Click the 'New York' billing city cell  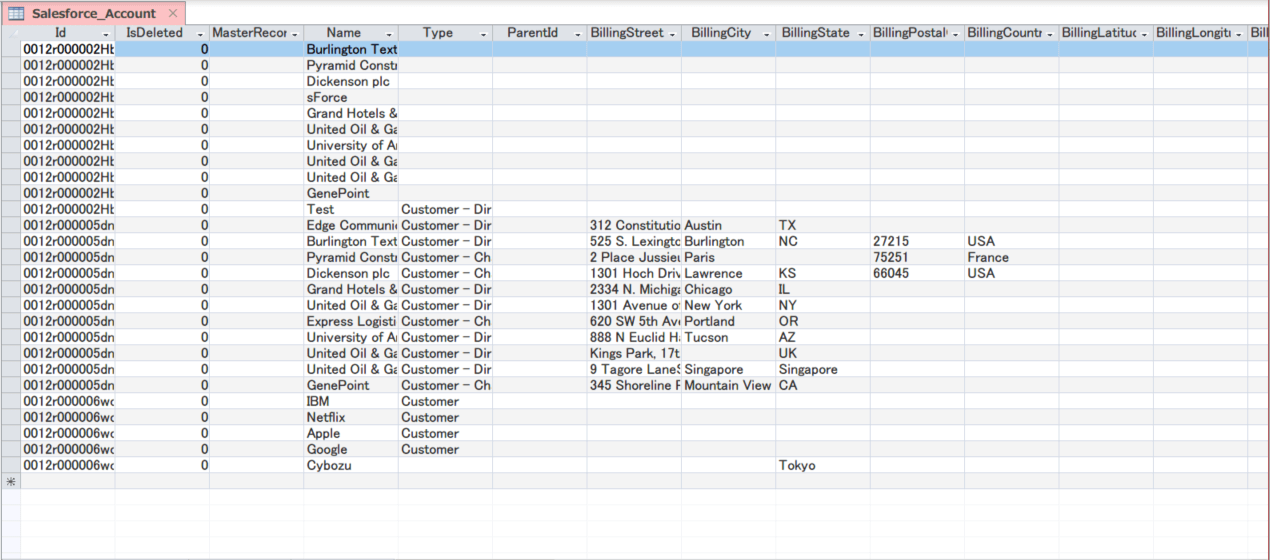point(728,305)
